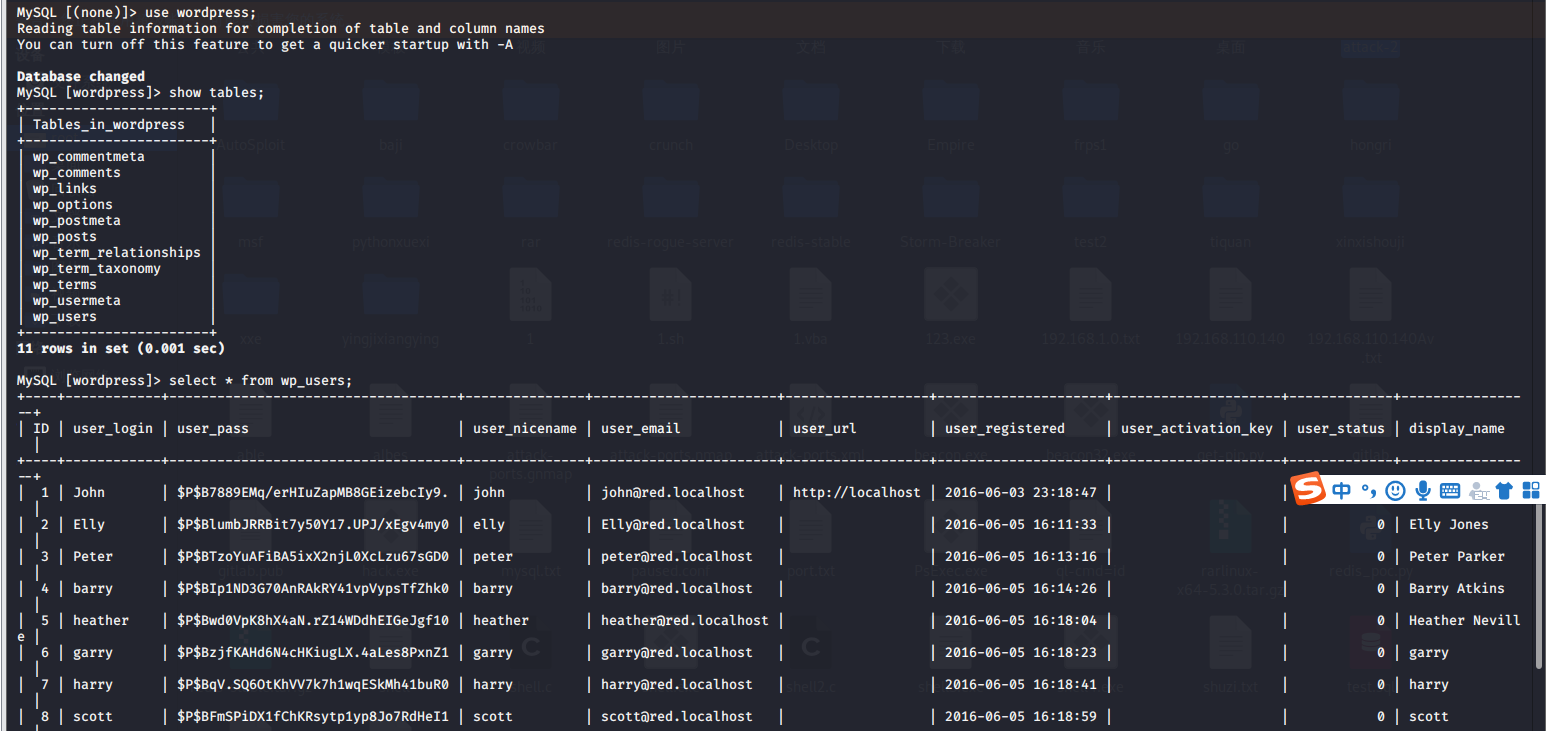Click scott@red.localhost email cell

(677, 716)
